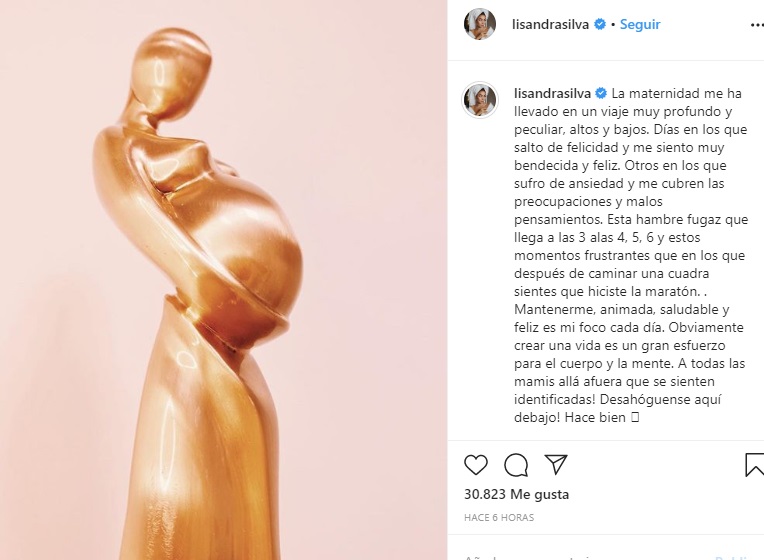Open the post timestamp Hace 6 horas
The height and width of the screenshot is (560, 764).
pos(499,518)
